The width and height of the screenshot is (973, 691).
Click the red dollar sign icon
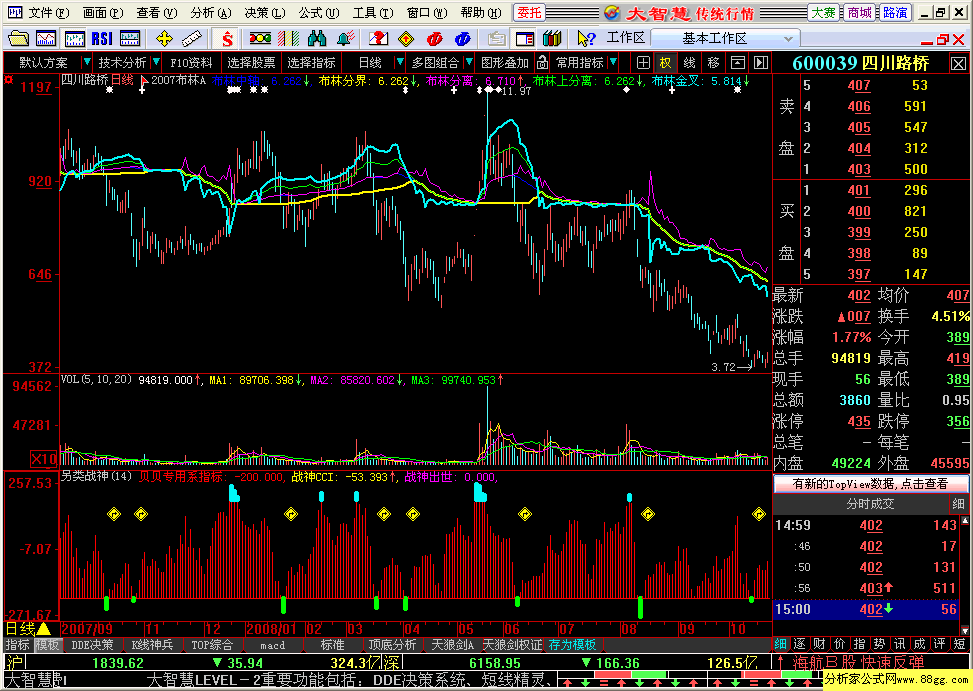[227, 39]
